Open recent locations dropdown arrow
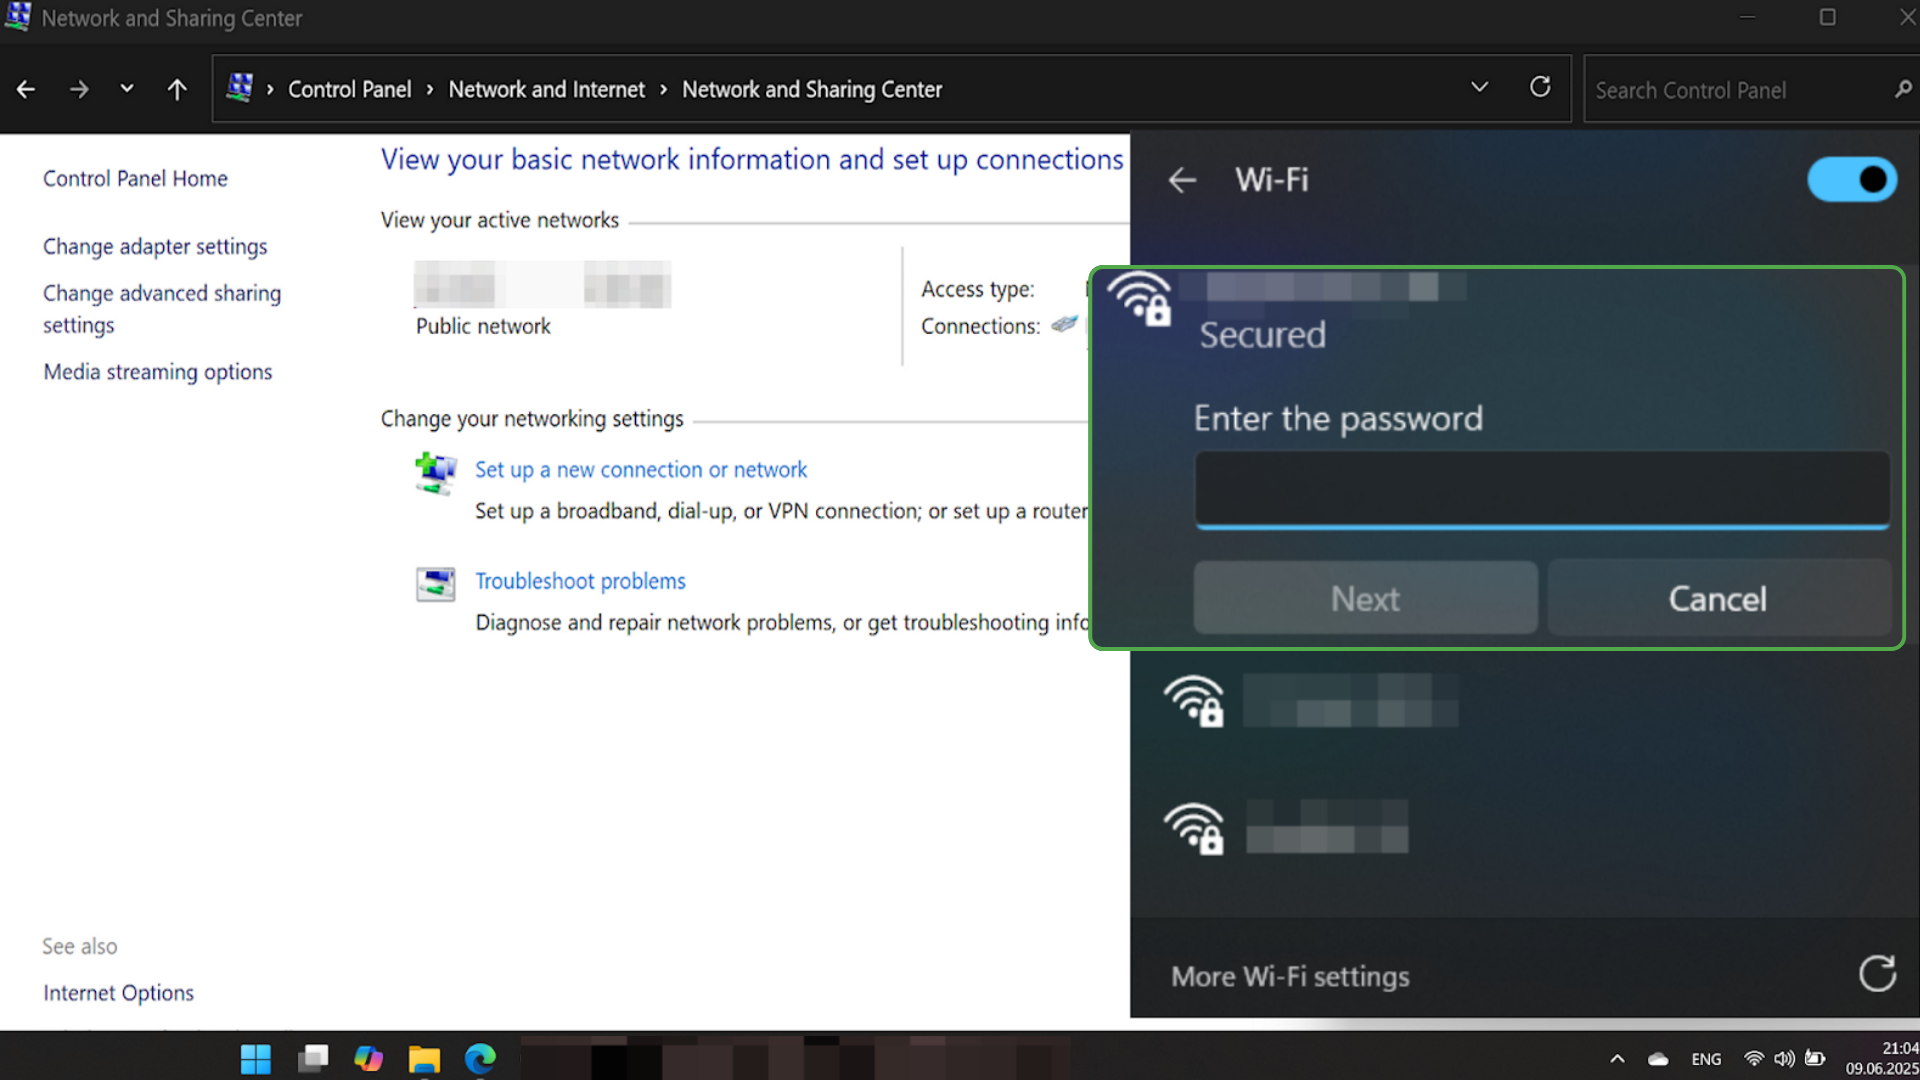1920x1080 pixels. pyautogui.click(x=127, y=88)
